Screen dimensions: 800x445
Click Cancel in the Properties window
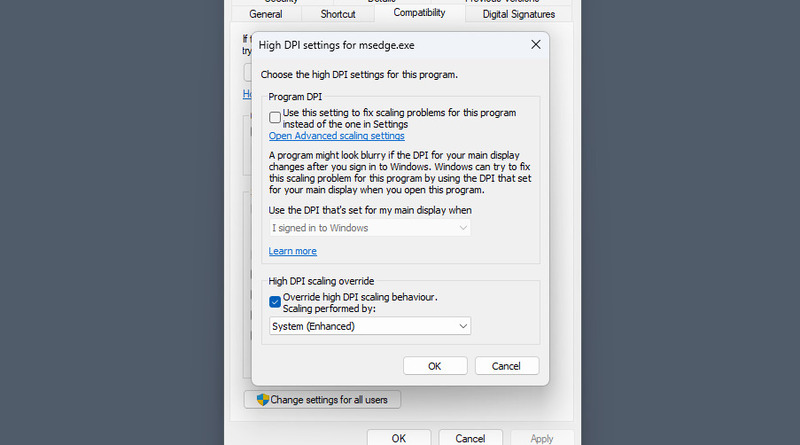tap(470, 438)
